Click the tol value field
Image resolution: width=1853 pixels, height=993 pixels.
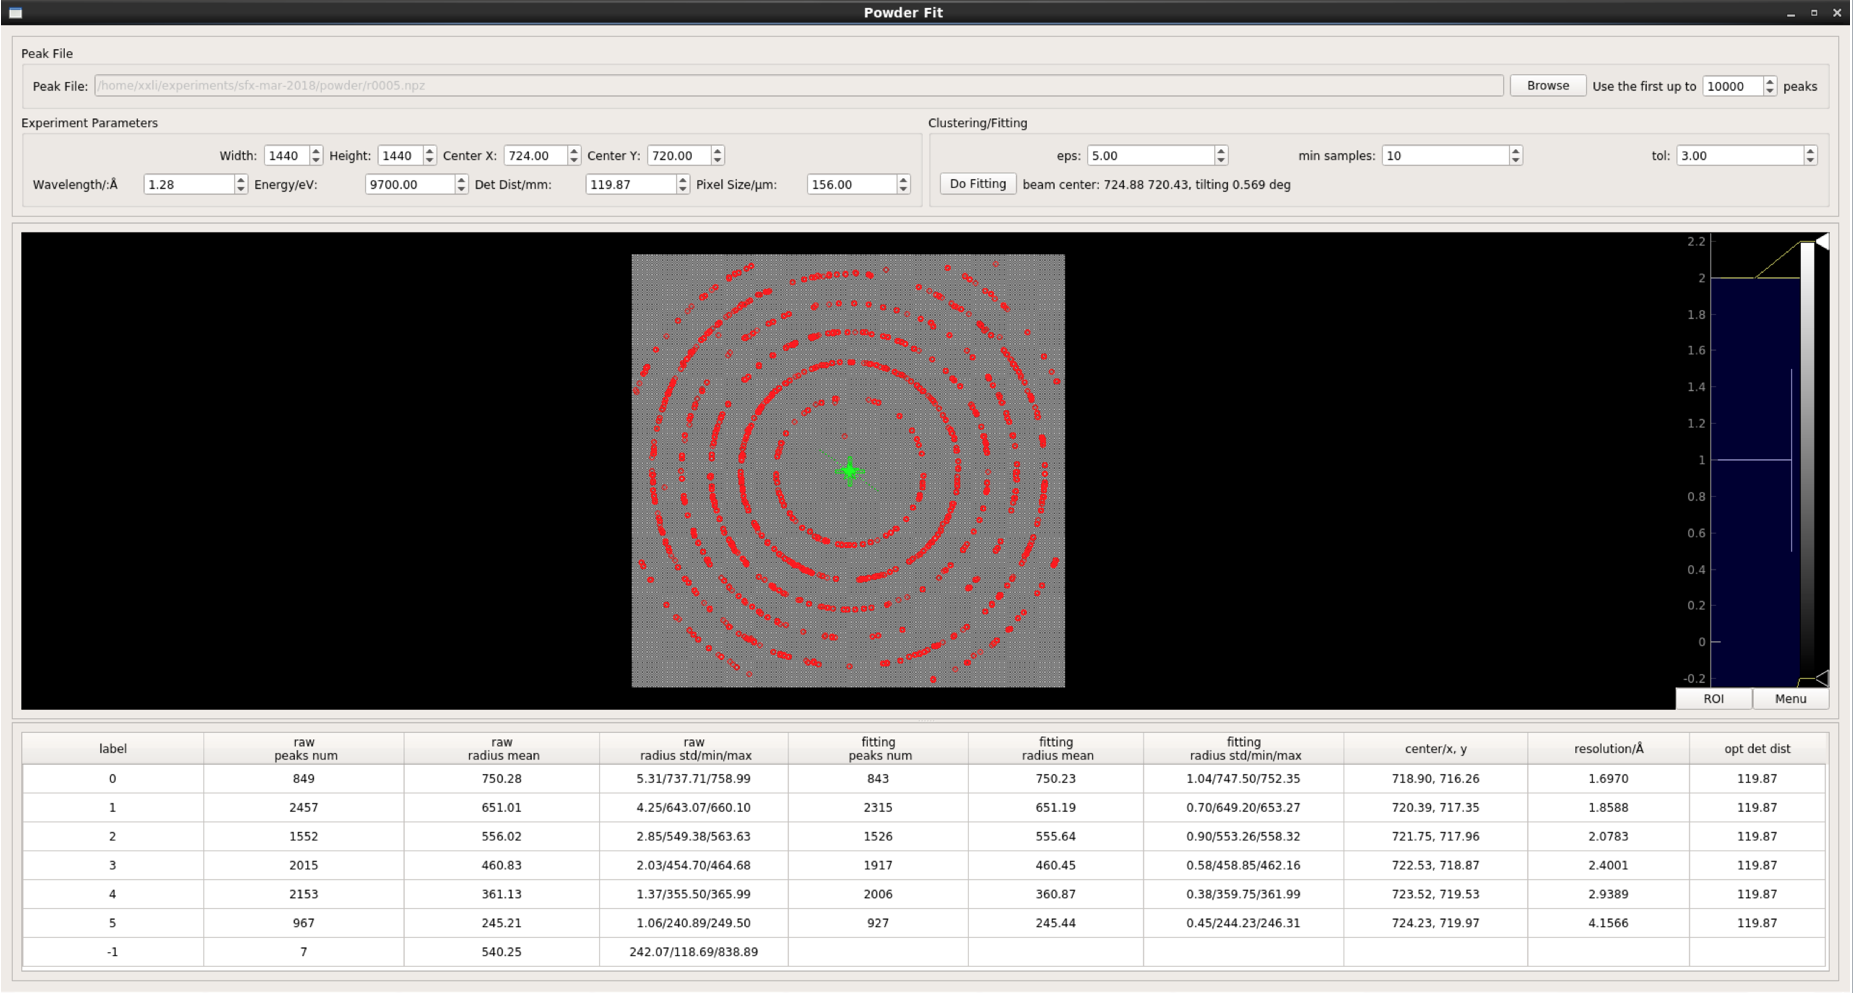(x=1740, y=155)
